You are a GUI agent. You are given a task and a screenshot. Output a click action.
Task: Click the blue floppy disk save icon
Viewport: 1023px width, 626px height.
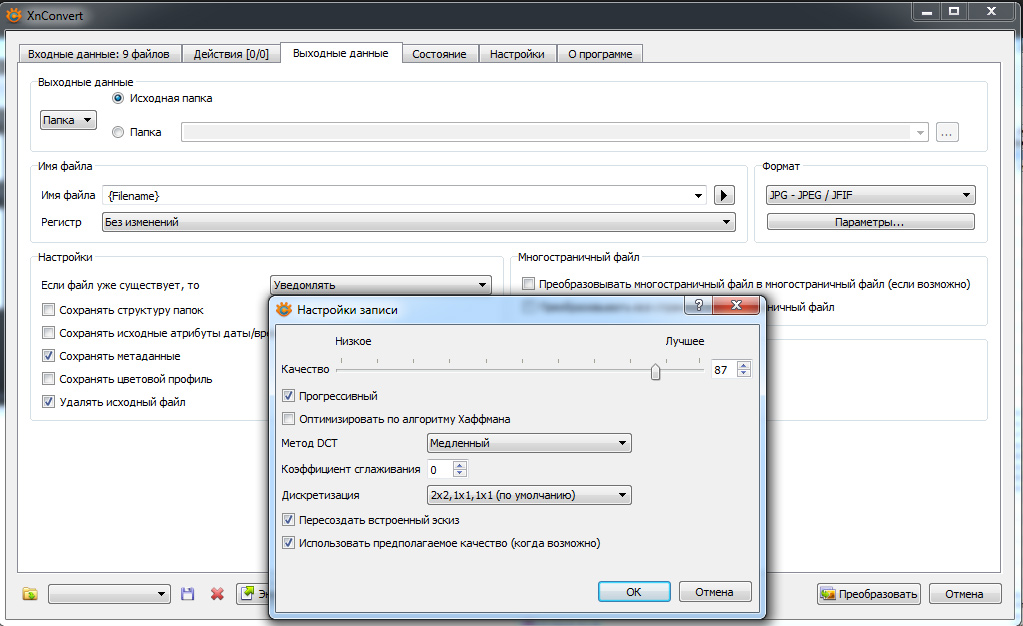click(x=187, y=594)
